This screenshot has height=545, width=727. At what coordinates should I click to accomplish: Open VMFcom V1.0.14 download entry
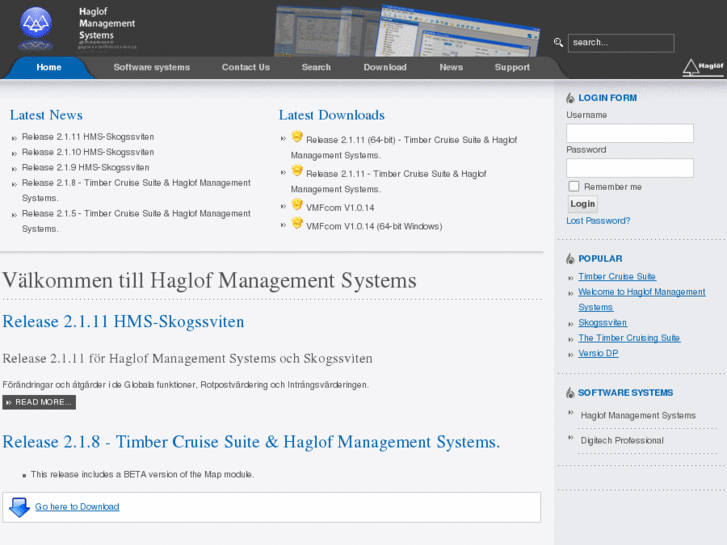tap(340, 208)
